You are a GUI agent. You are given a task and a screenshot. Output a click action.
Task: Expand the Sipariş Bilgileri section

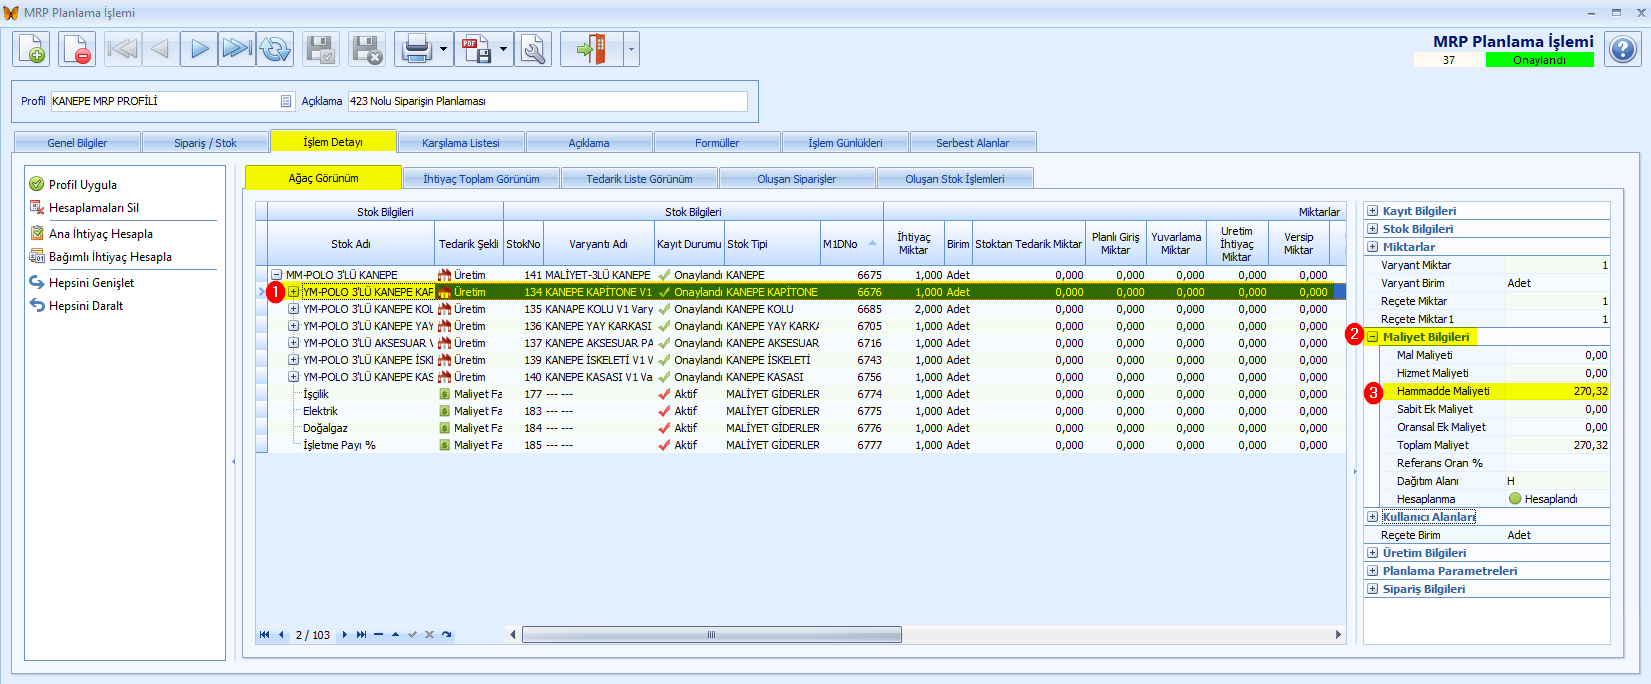(1373, 589)
